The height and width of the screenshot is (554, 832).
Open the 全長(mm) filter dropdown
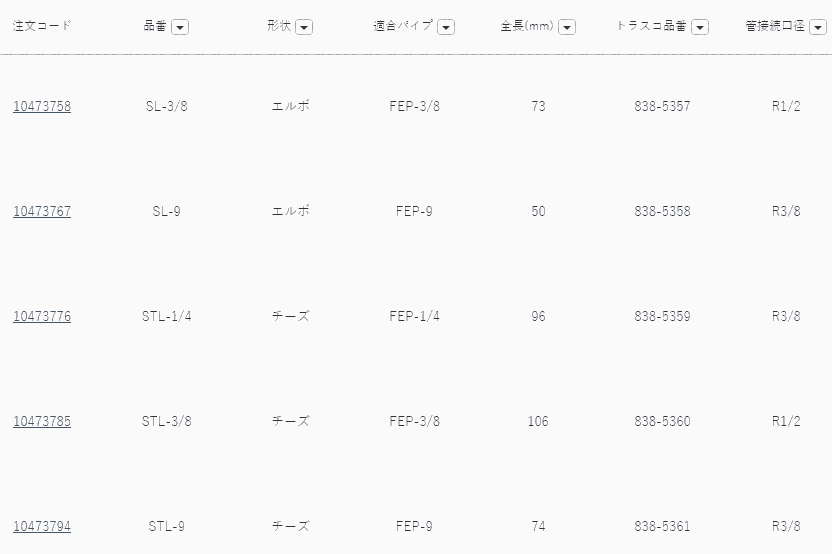(567, 28)
